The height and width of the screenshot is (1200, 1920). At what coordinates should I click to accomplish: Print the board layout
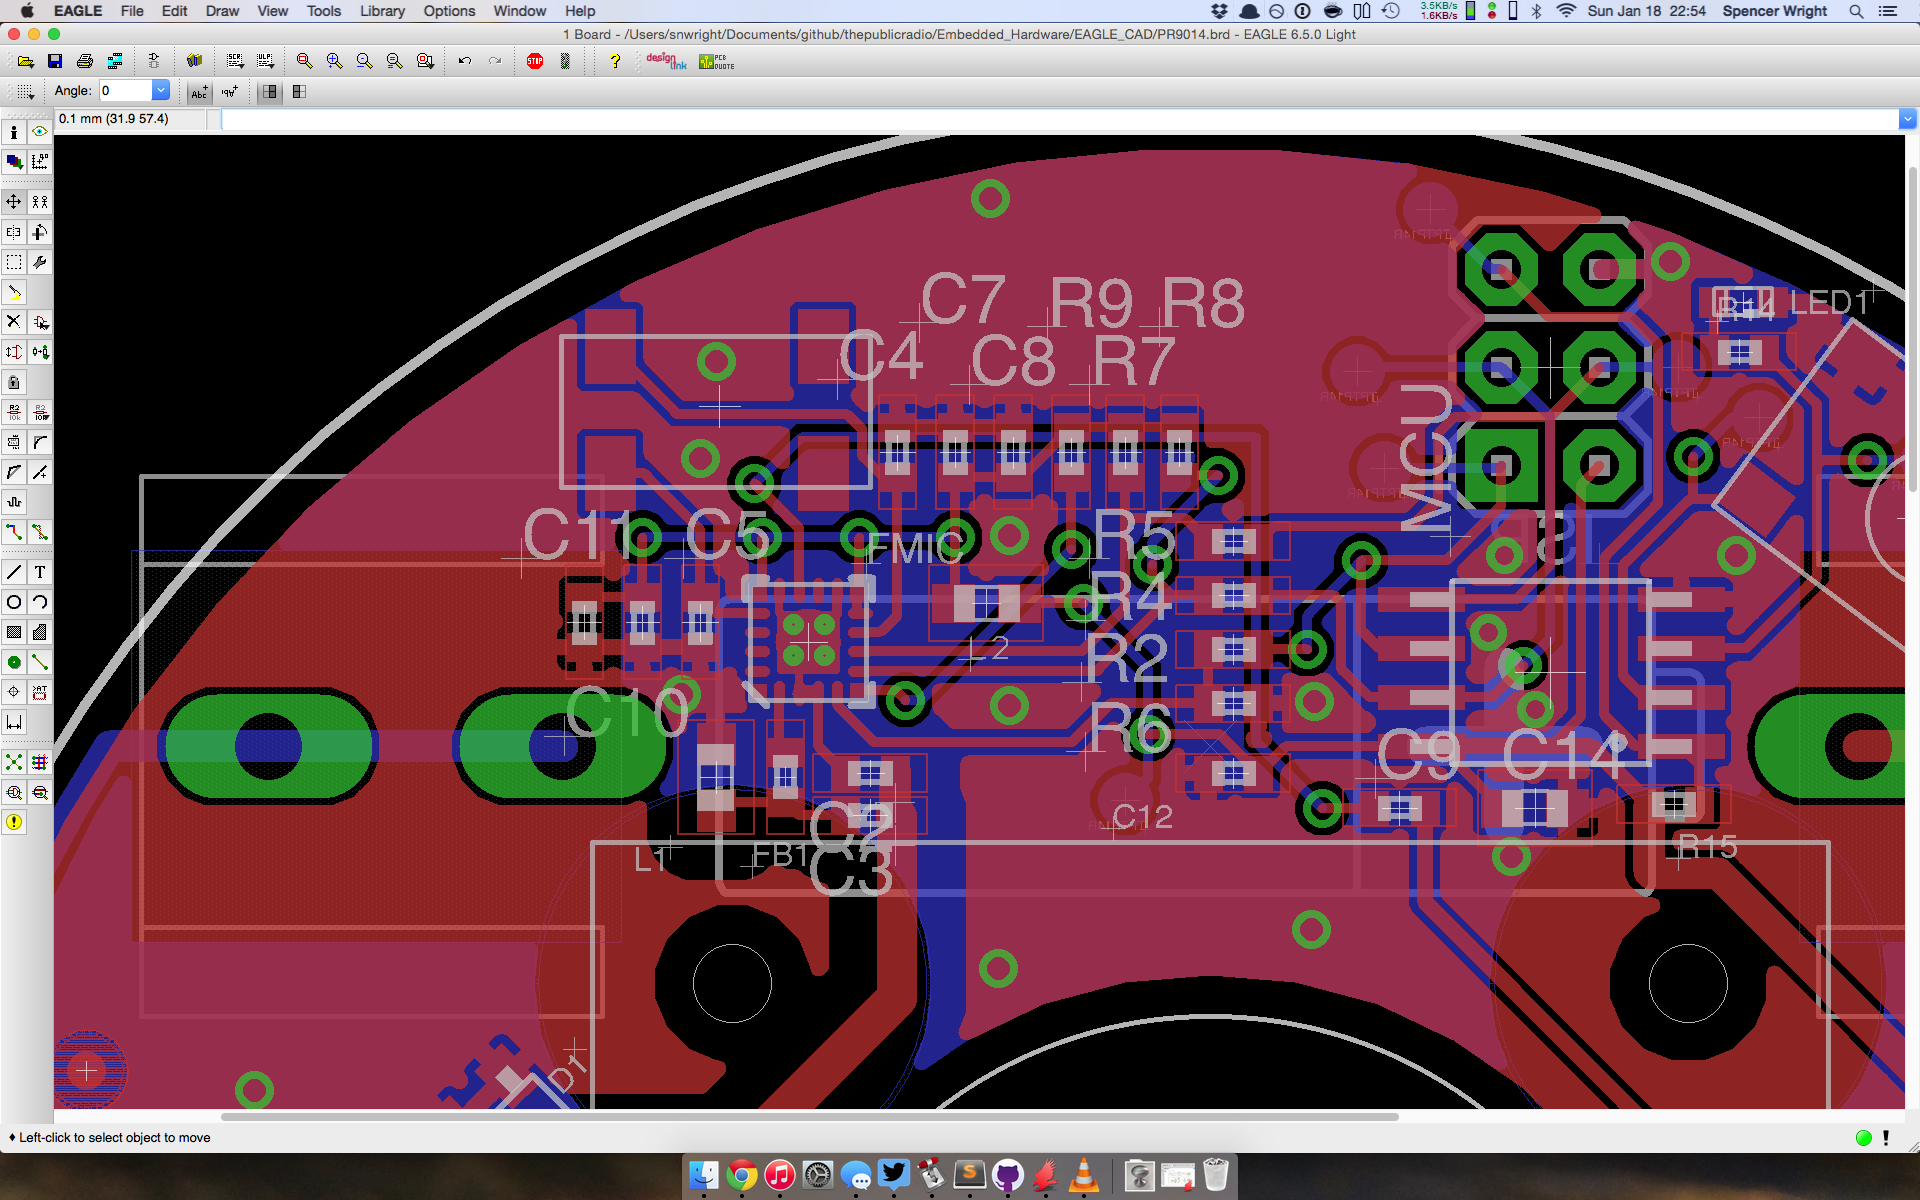click(x=85, y=62)
